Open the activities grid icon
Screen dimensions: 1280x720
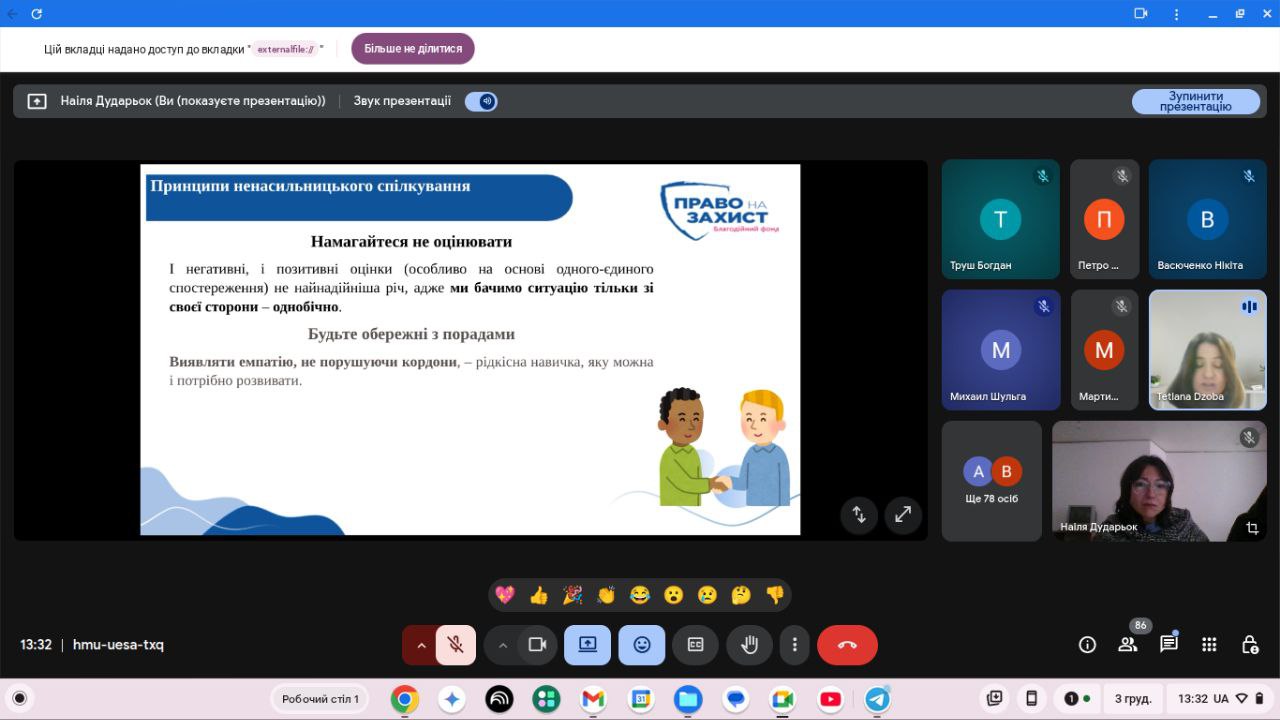[1209, 645]
